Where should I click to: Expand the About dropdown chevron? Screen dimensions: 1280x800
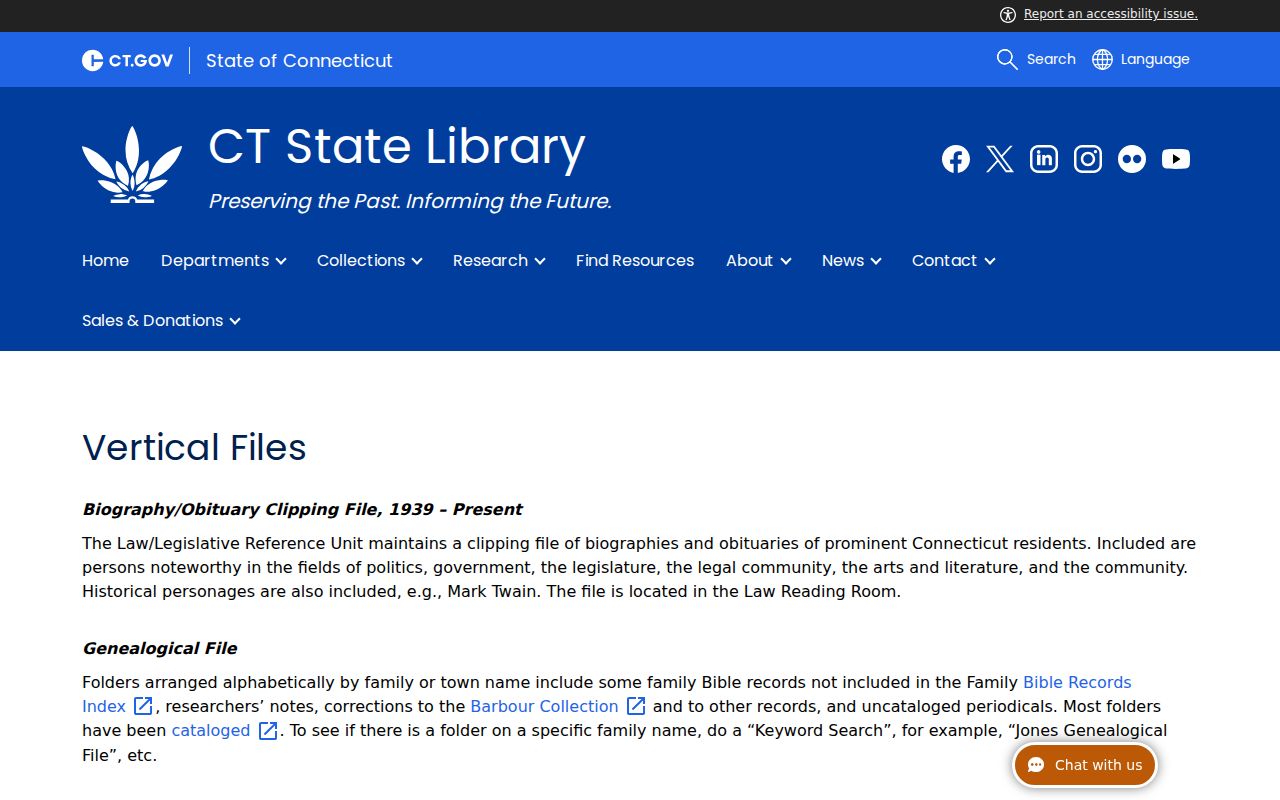coord(786,261)
